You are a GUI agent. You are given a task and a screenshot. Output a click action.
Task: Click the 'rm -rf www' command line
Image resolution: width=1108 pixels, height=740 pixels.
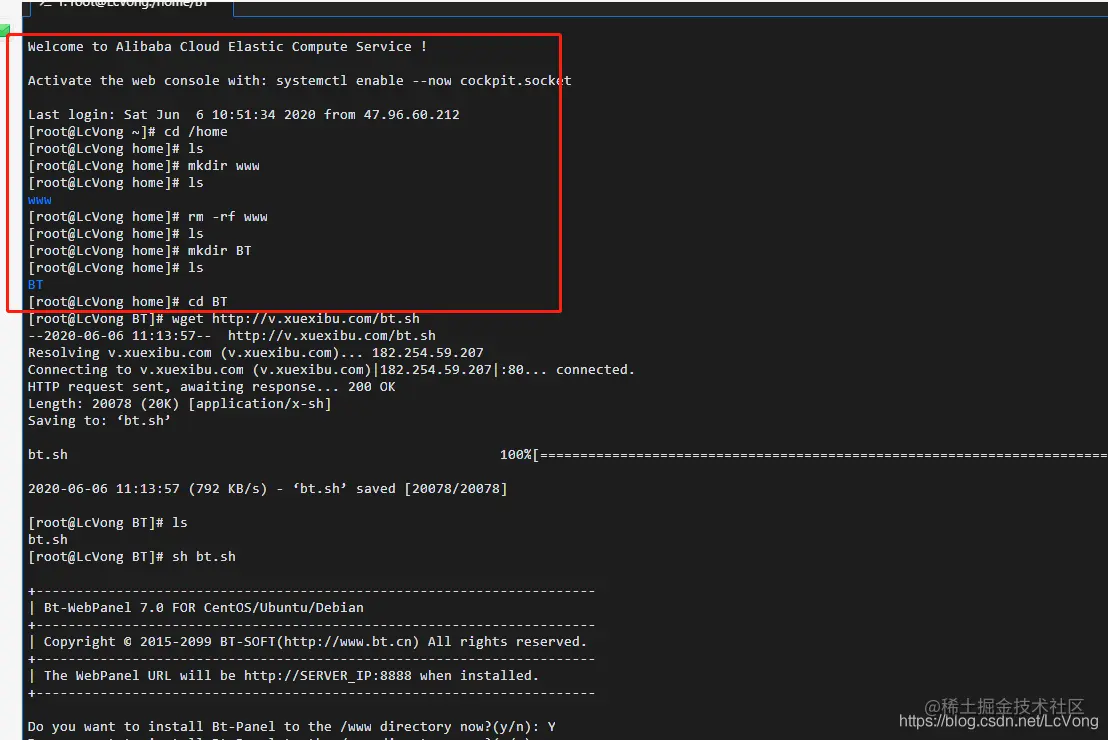pyautogui.click(x=147, y=217)
